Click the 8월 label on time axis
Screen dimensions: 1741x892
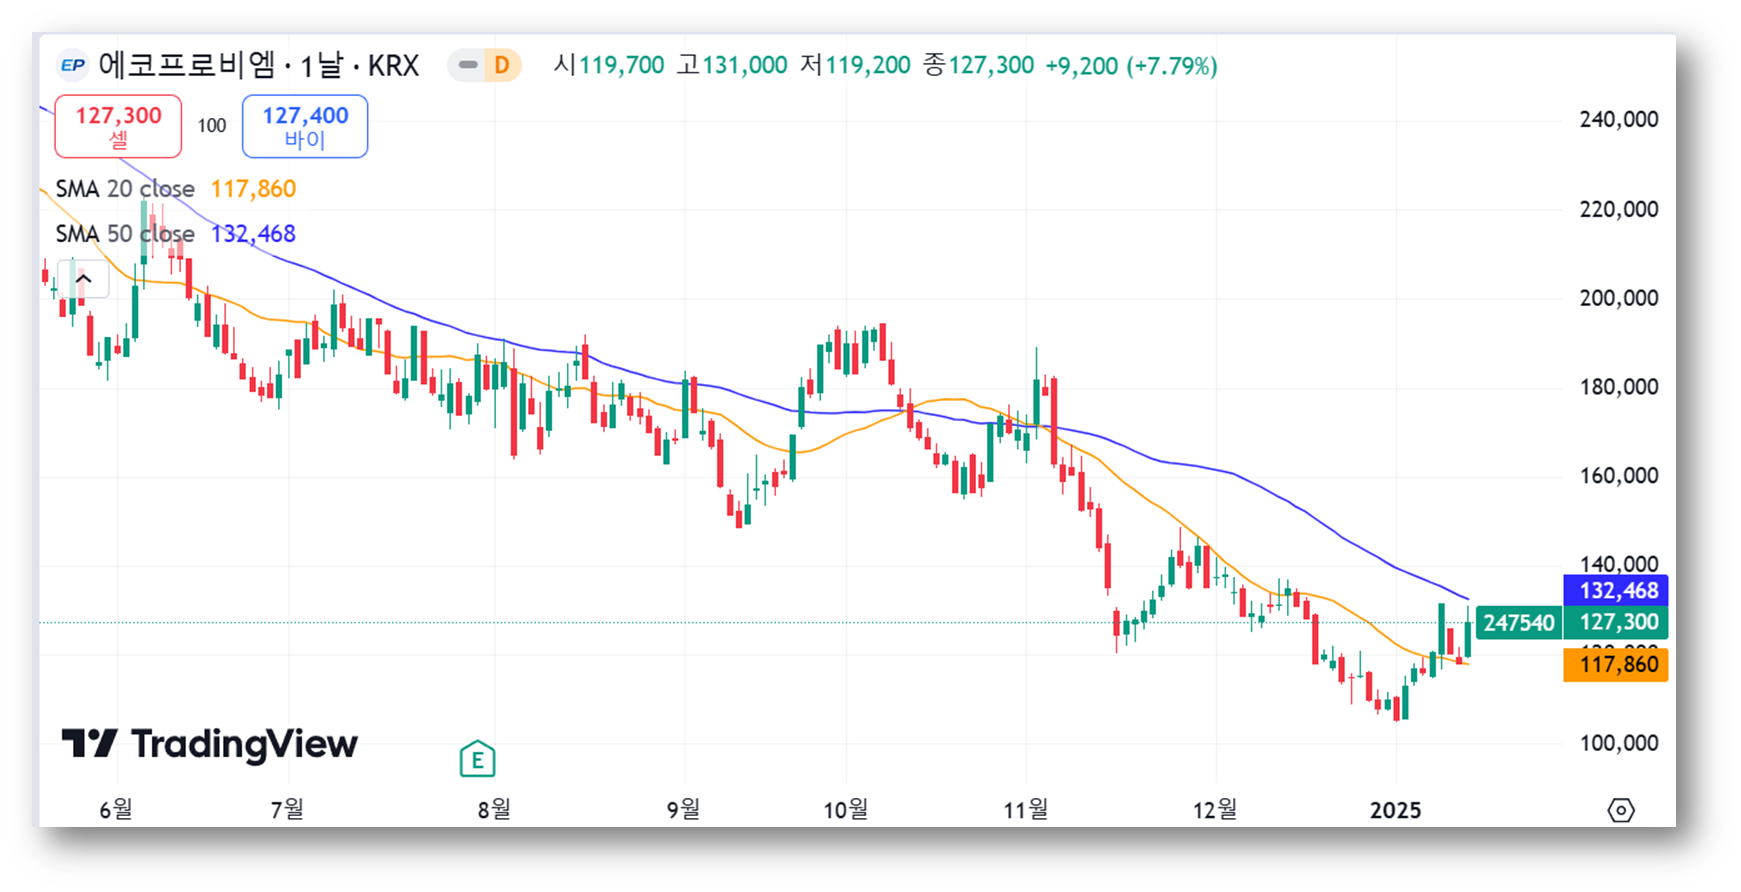point(494,810)
